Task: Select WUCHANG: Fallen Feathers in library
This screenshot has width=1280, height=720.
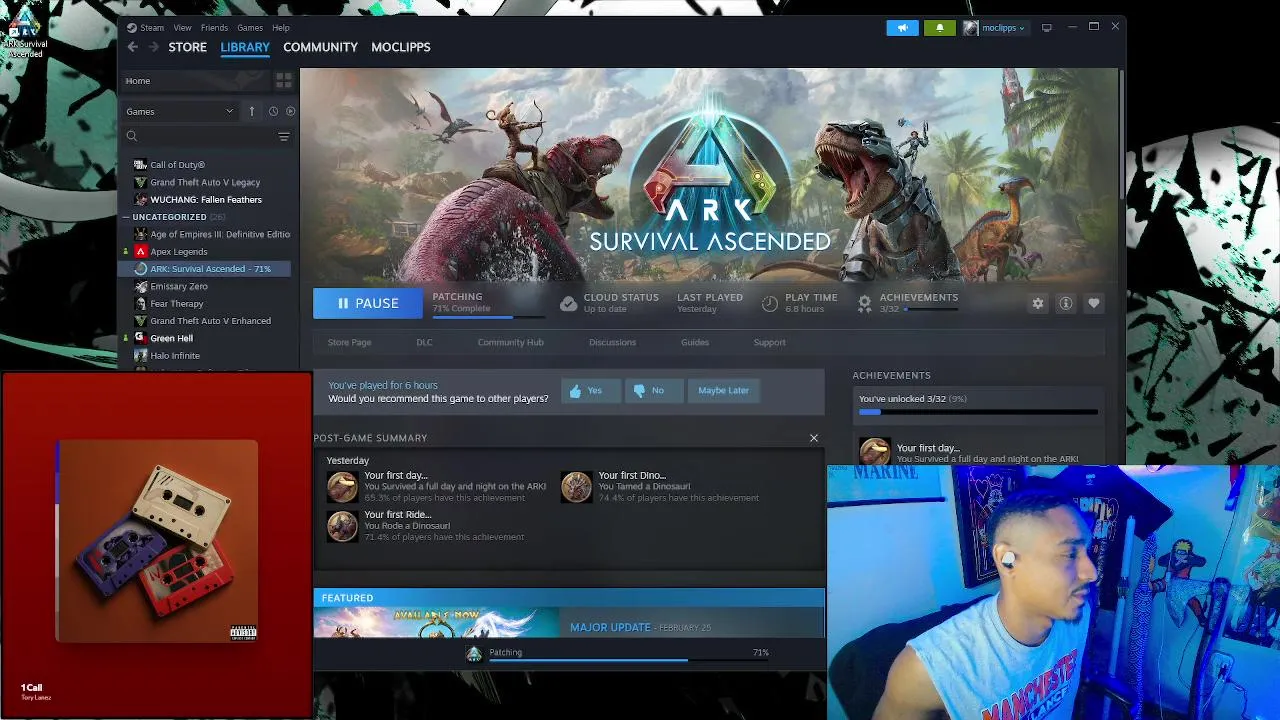Action: (206, 200)
